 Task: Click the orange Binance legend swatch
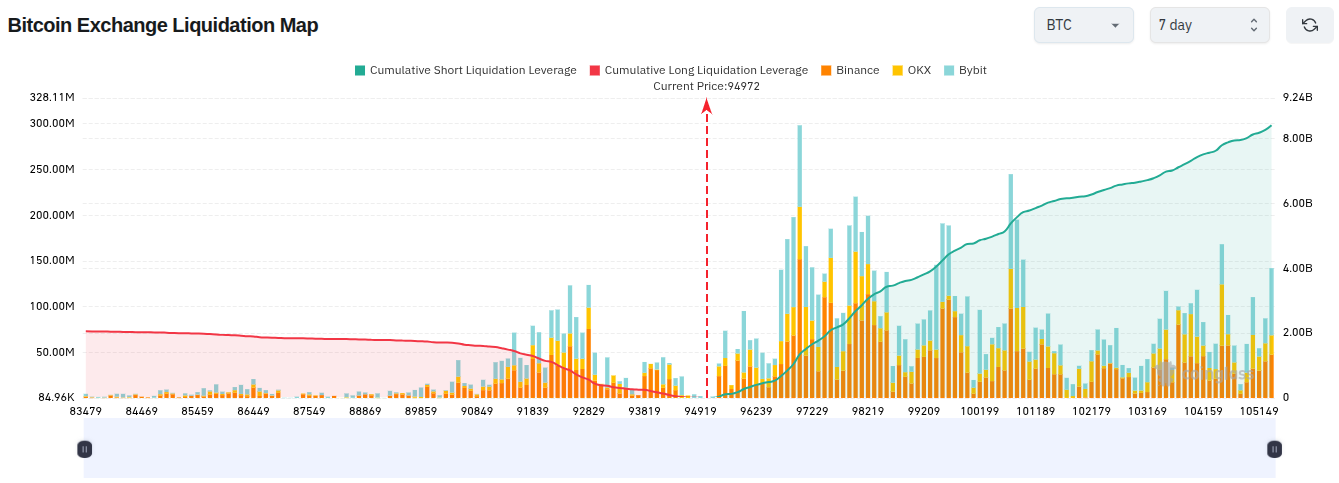pyautogui.click(x=826, y=71)
